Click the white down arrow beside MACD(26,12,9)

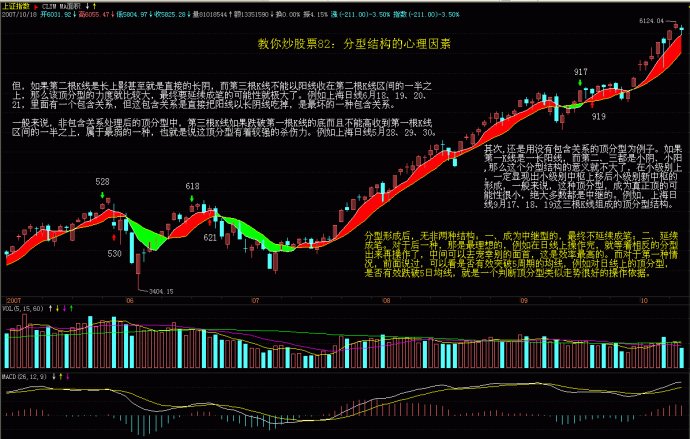pos(54,377)
